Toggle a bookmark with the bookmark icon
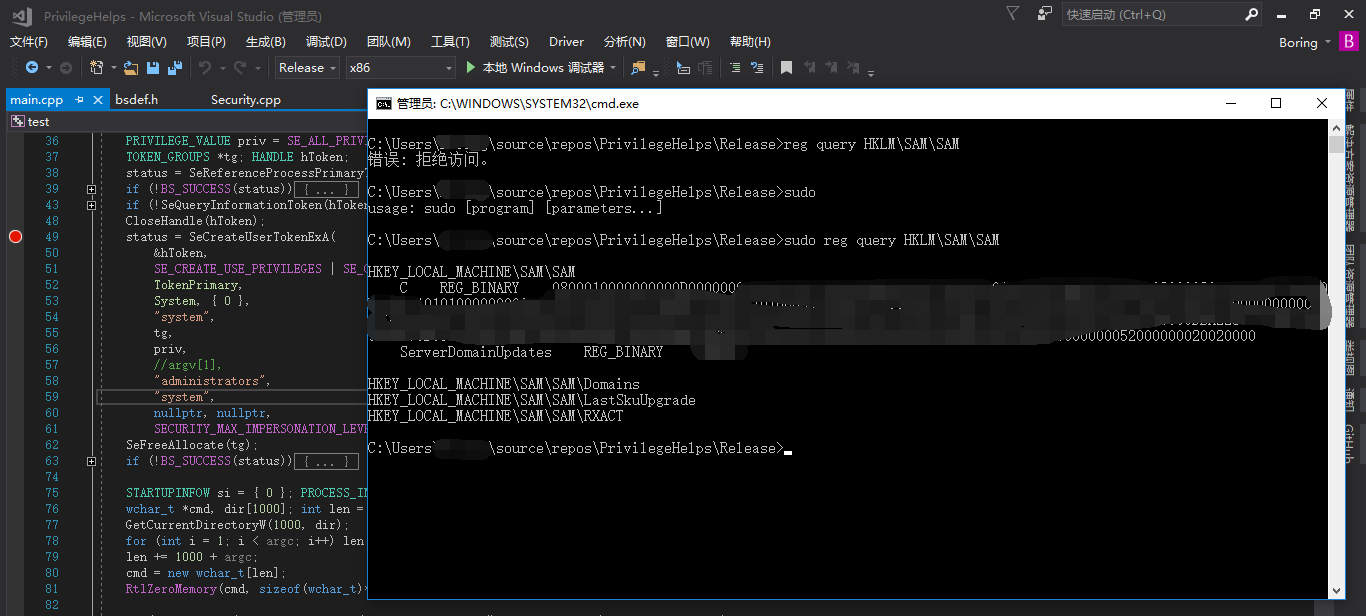The image size is (1366, 616). click(786, 68)
